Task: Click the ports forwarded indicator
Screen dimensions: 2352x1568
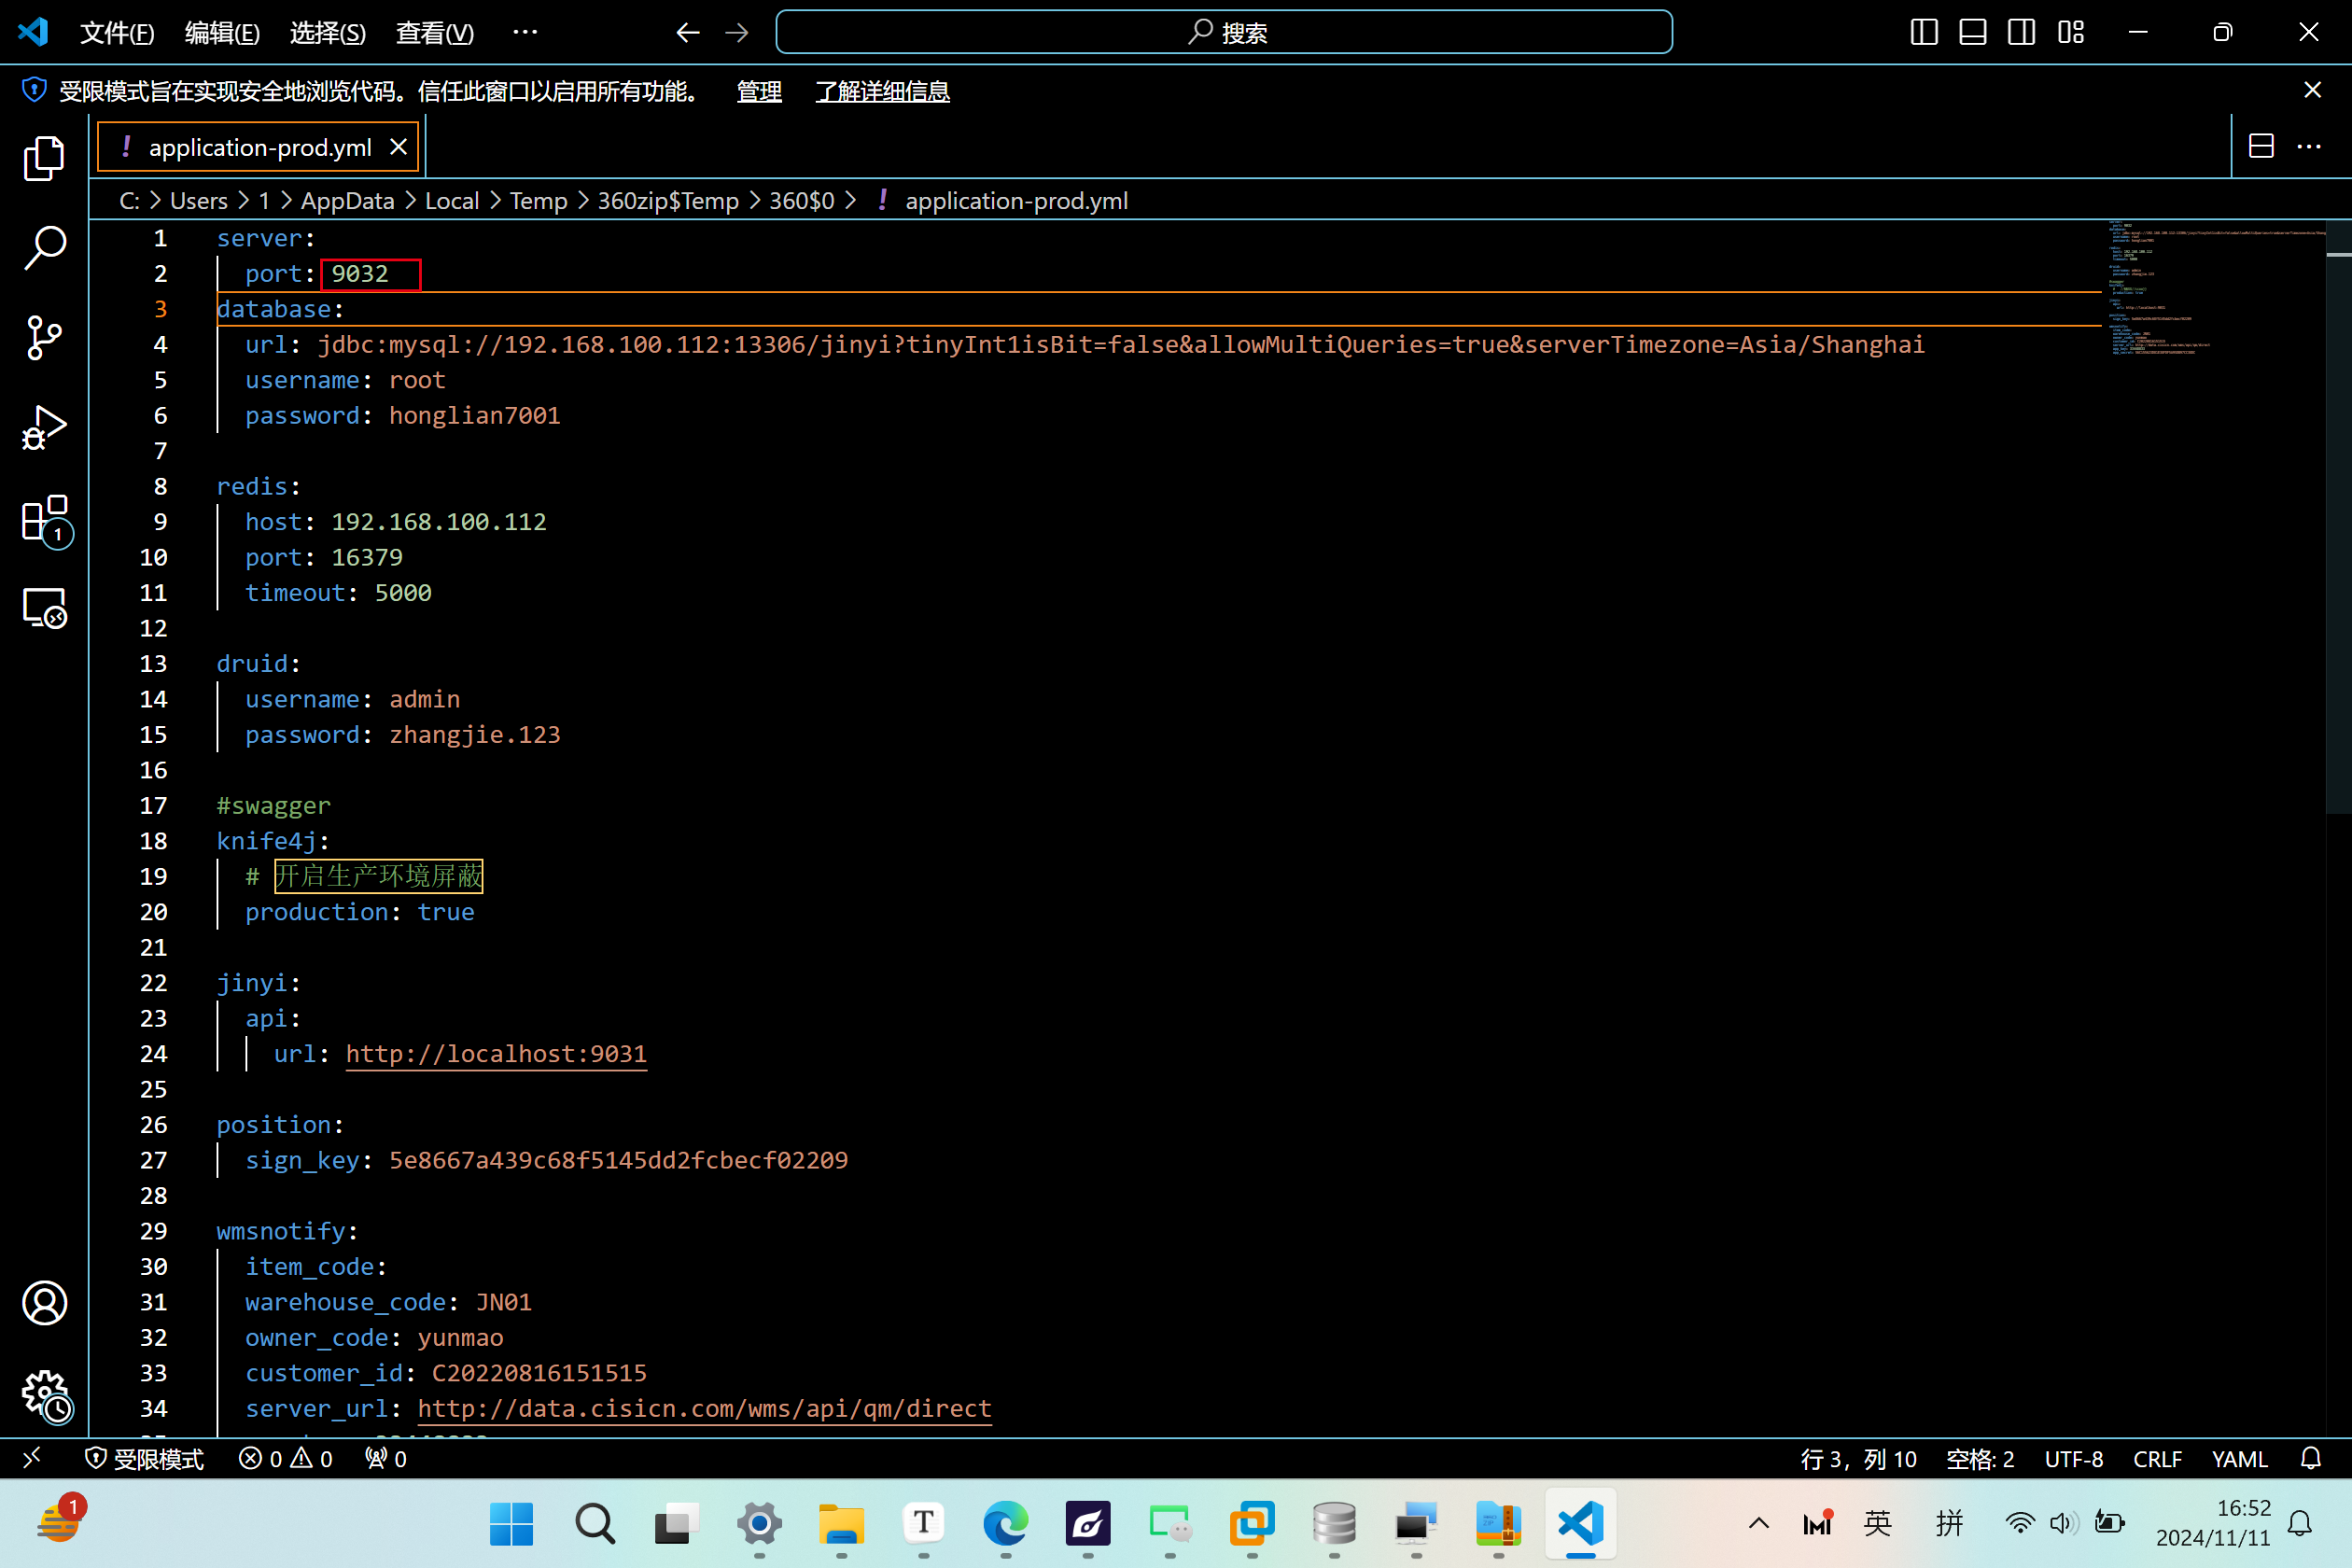Action: point(386,1458)
